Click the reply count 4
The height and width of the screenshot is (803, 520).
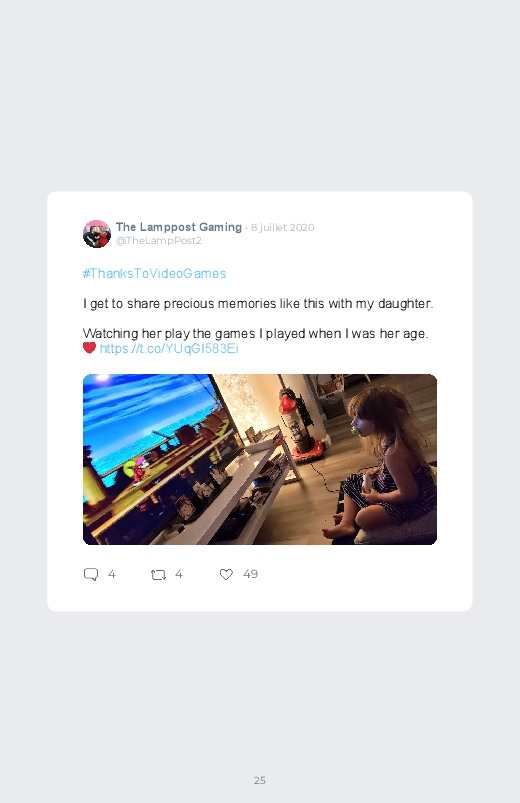[x=112, y=574]
